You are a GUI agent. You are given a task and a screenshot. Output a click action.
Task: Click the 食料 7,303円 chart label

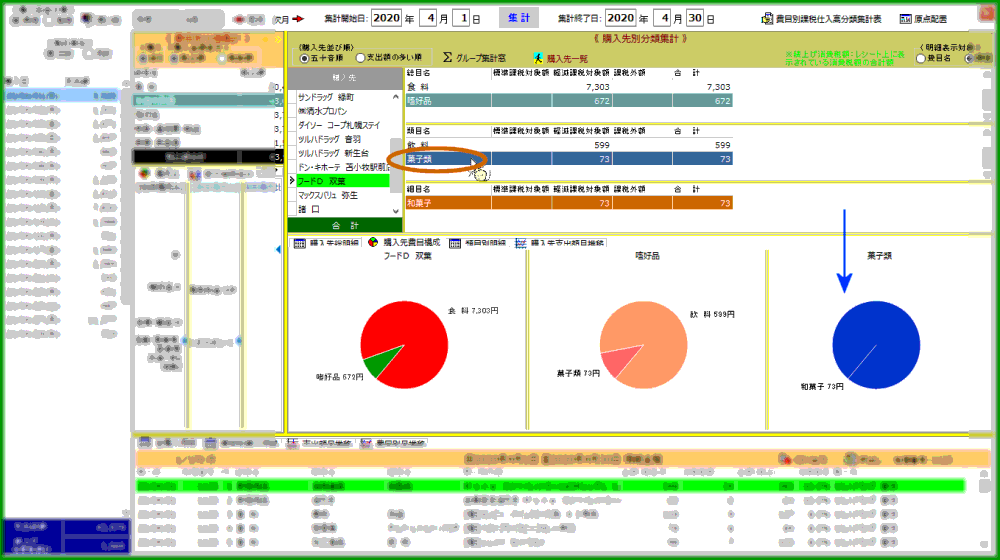(x=473, y=311)
